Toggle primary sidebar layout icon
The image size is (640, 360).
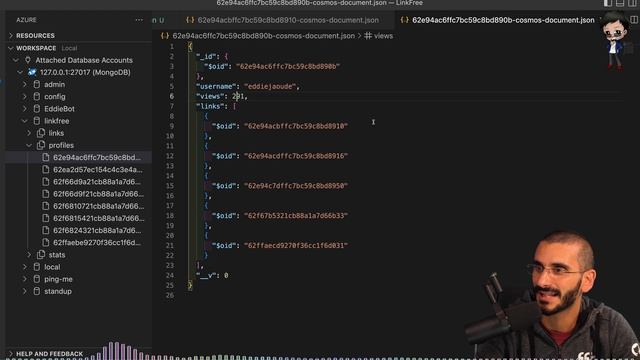[608, 3]
